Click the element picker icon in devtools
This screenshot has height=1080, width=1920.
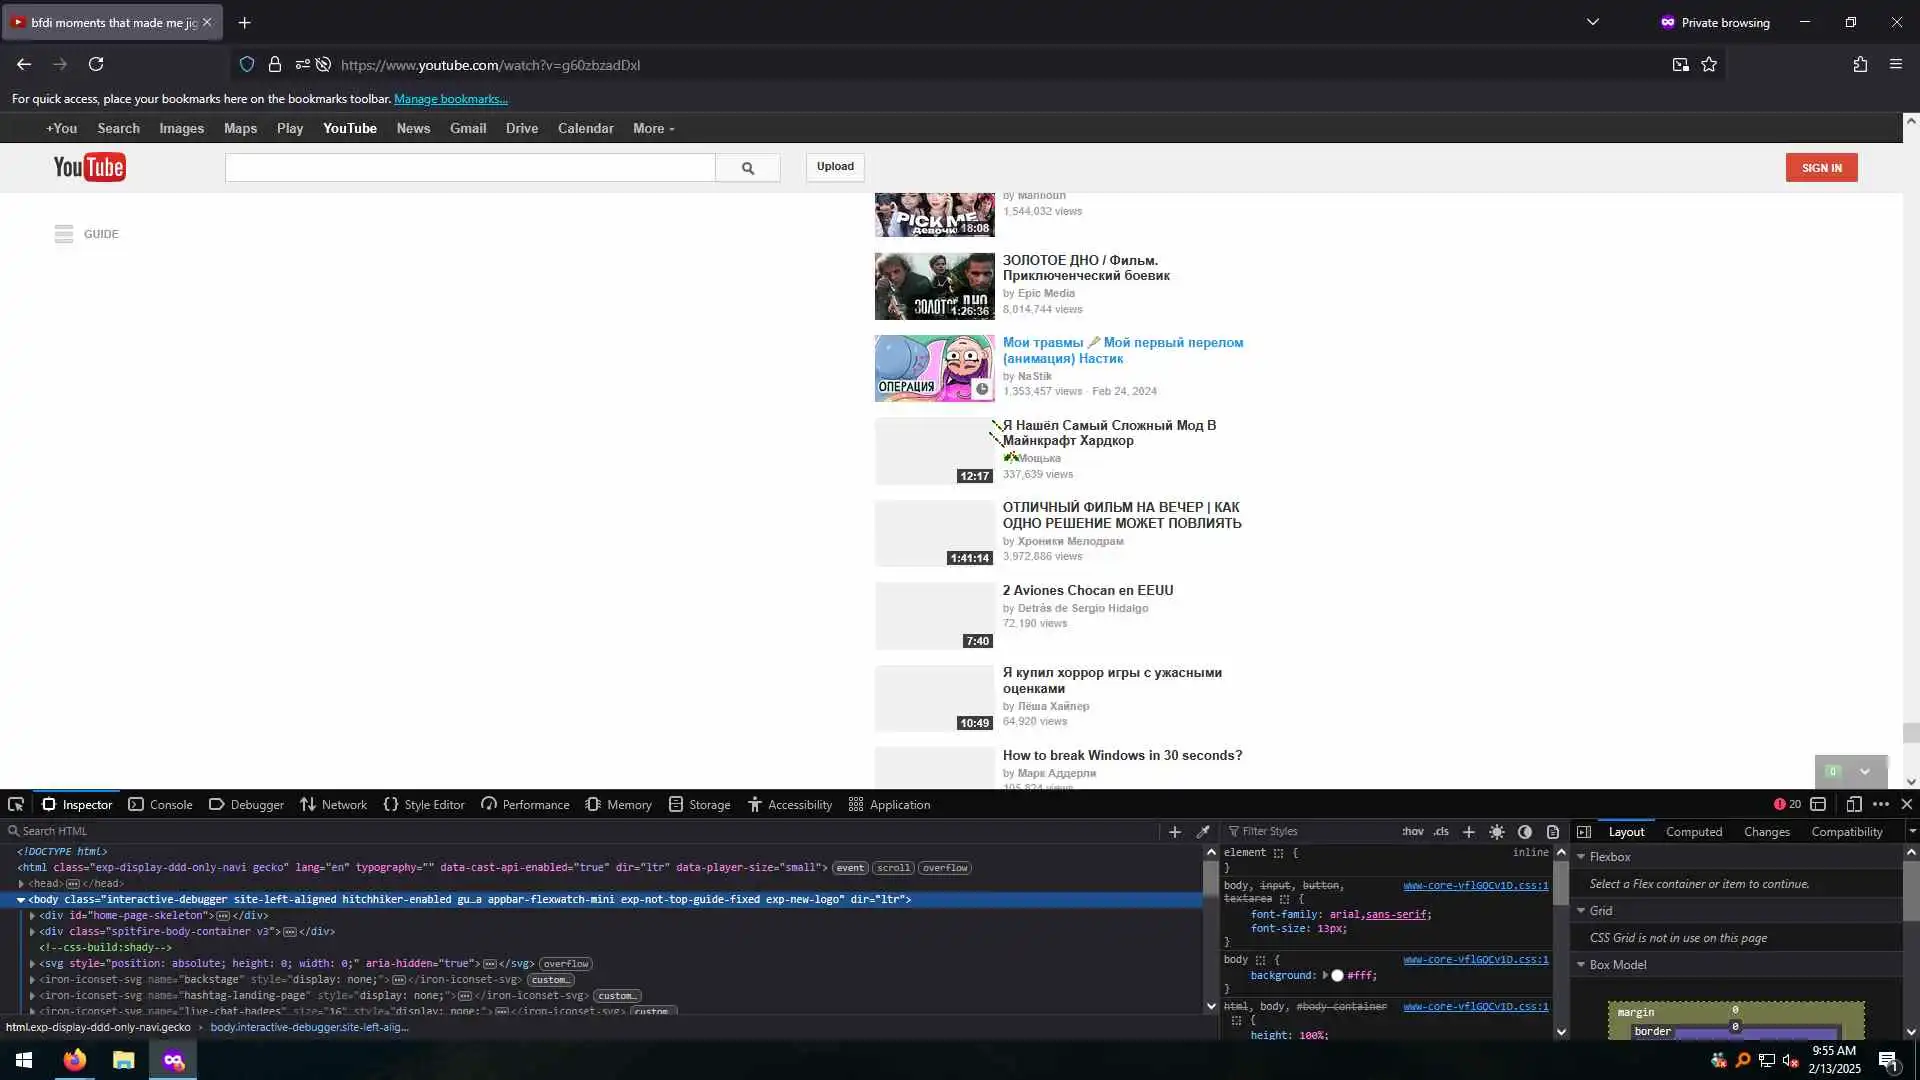tap(16, 804)
